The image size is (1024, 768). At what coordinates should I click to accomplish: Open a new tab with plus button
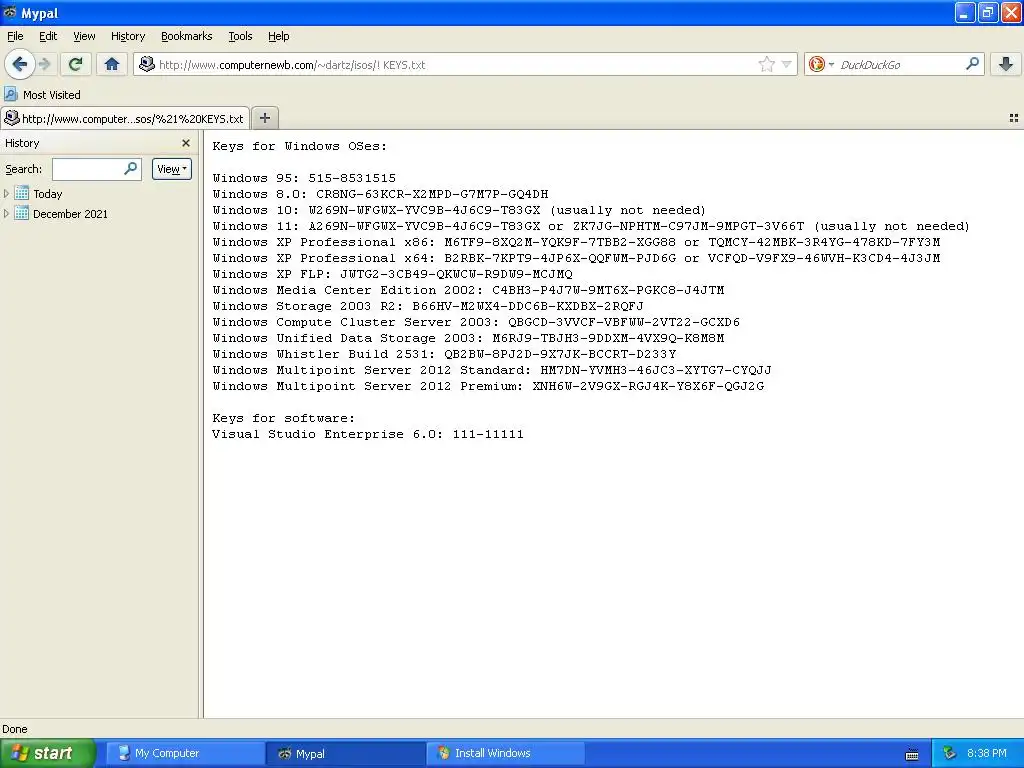(264, 118)
